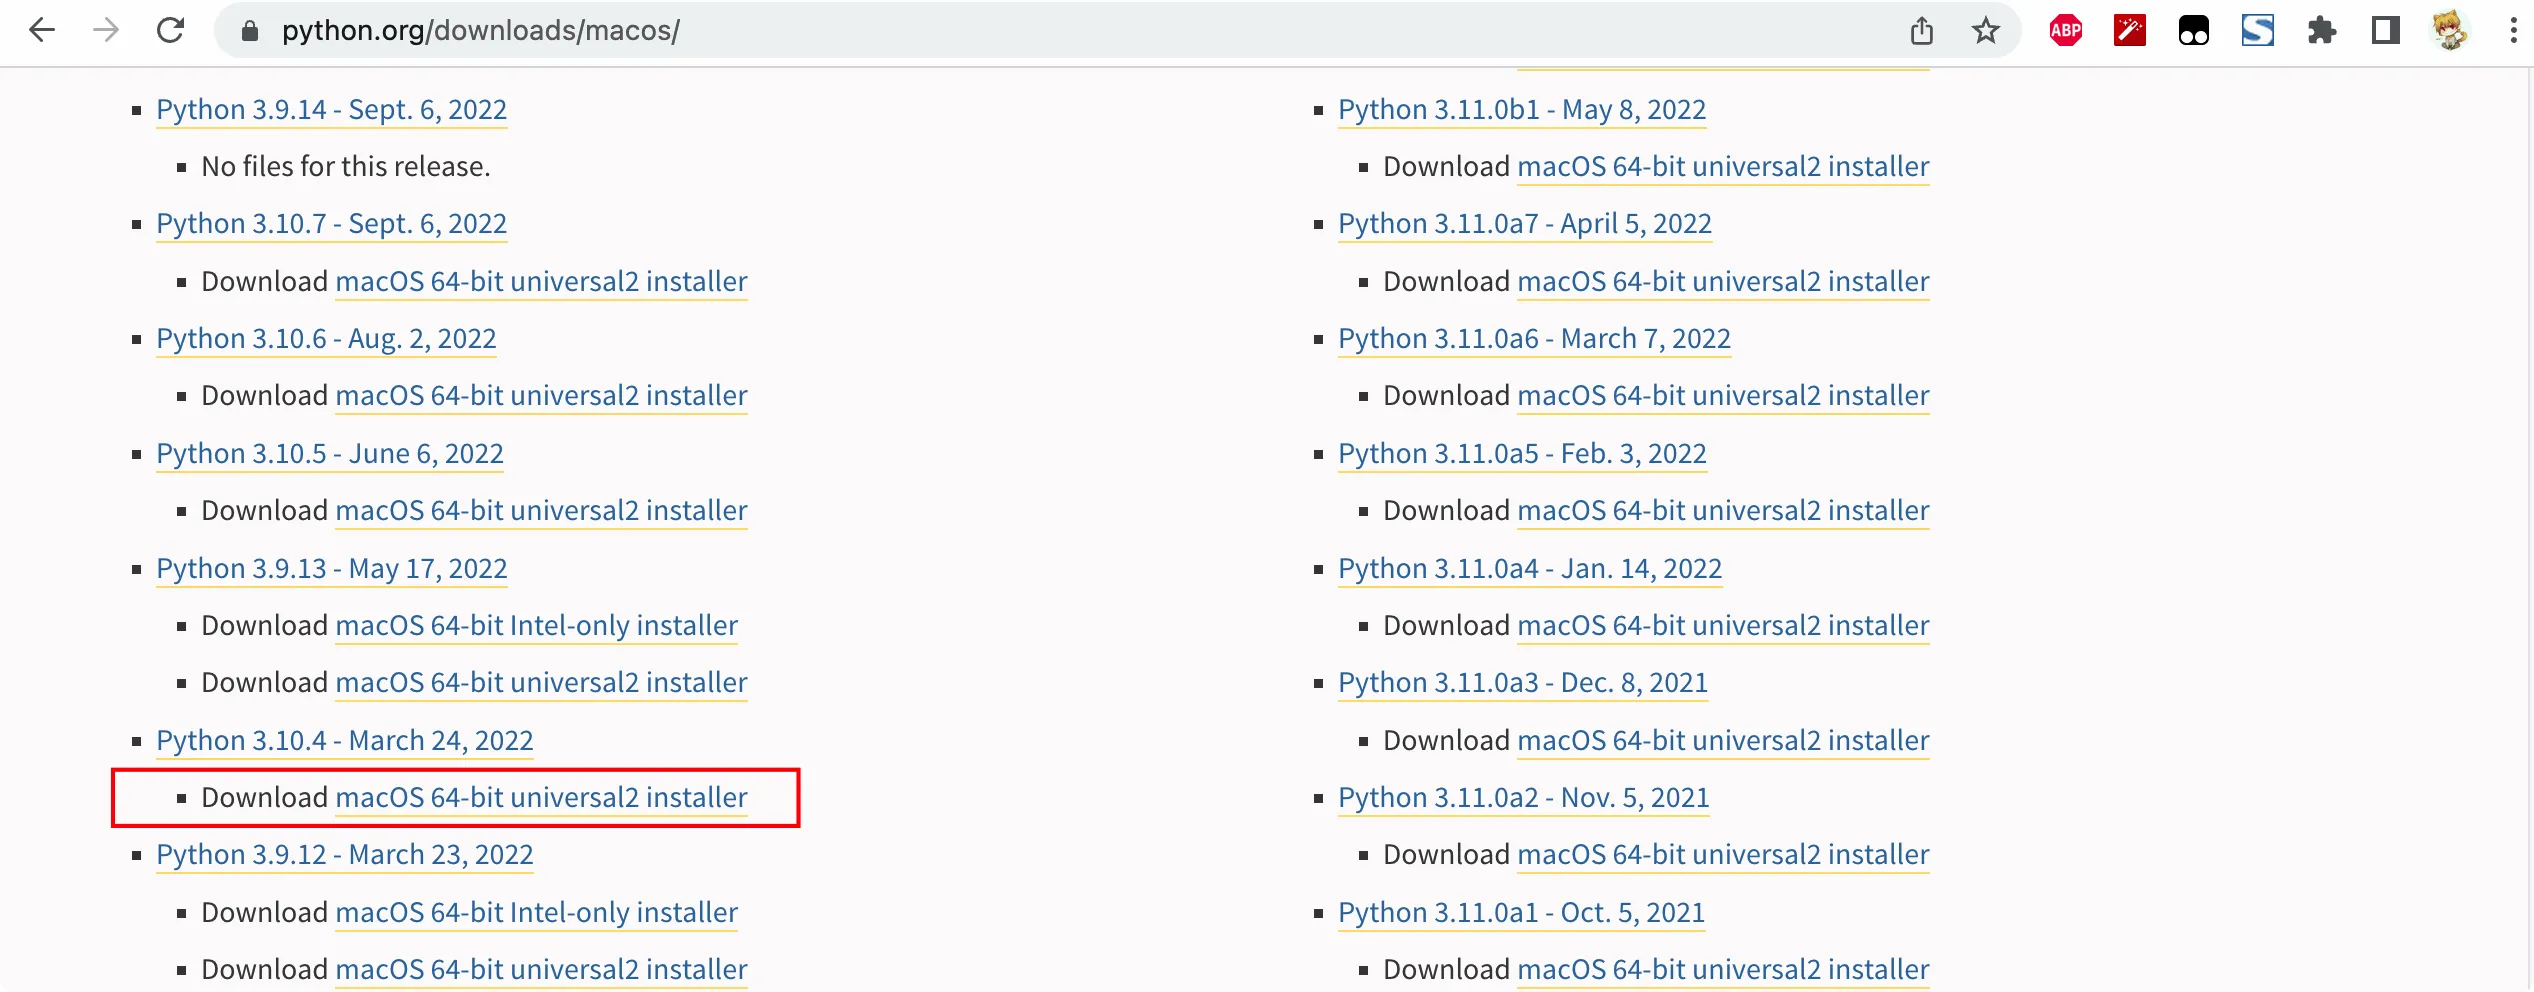Reload the current page
The height and width of the screenshot is (992, 2534).
(171, 31)
